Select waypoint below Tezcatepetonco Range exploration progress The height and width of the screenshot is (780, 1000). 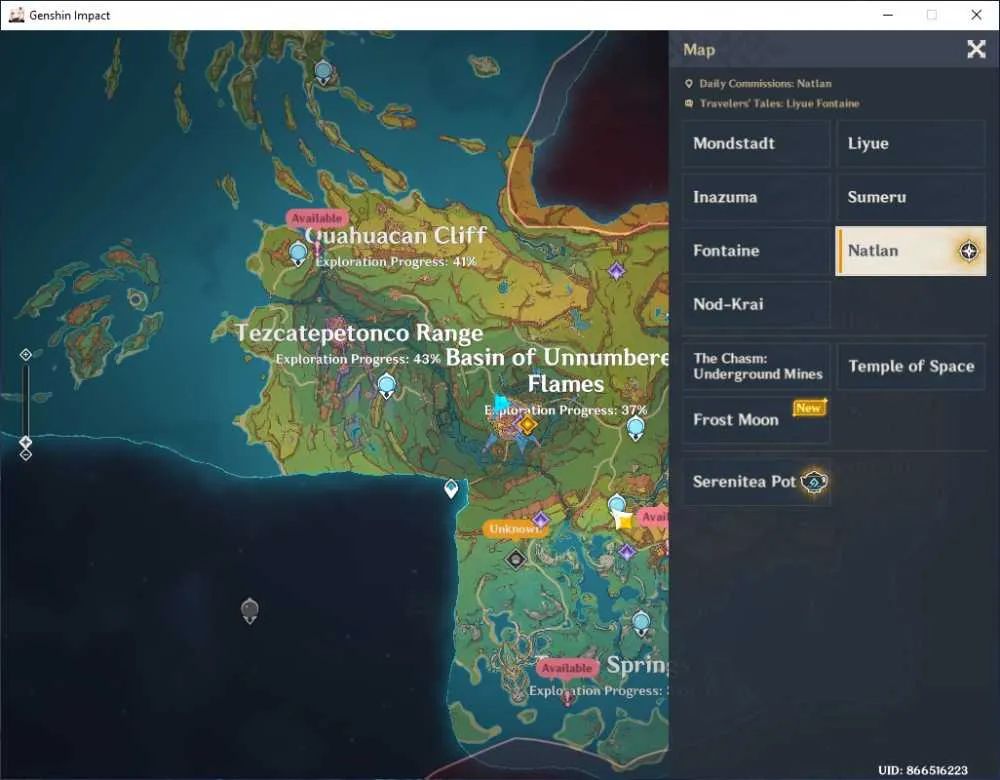coord(386,386)
